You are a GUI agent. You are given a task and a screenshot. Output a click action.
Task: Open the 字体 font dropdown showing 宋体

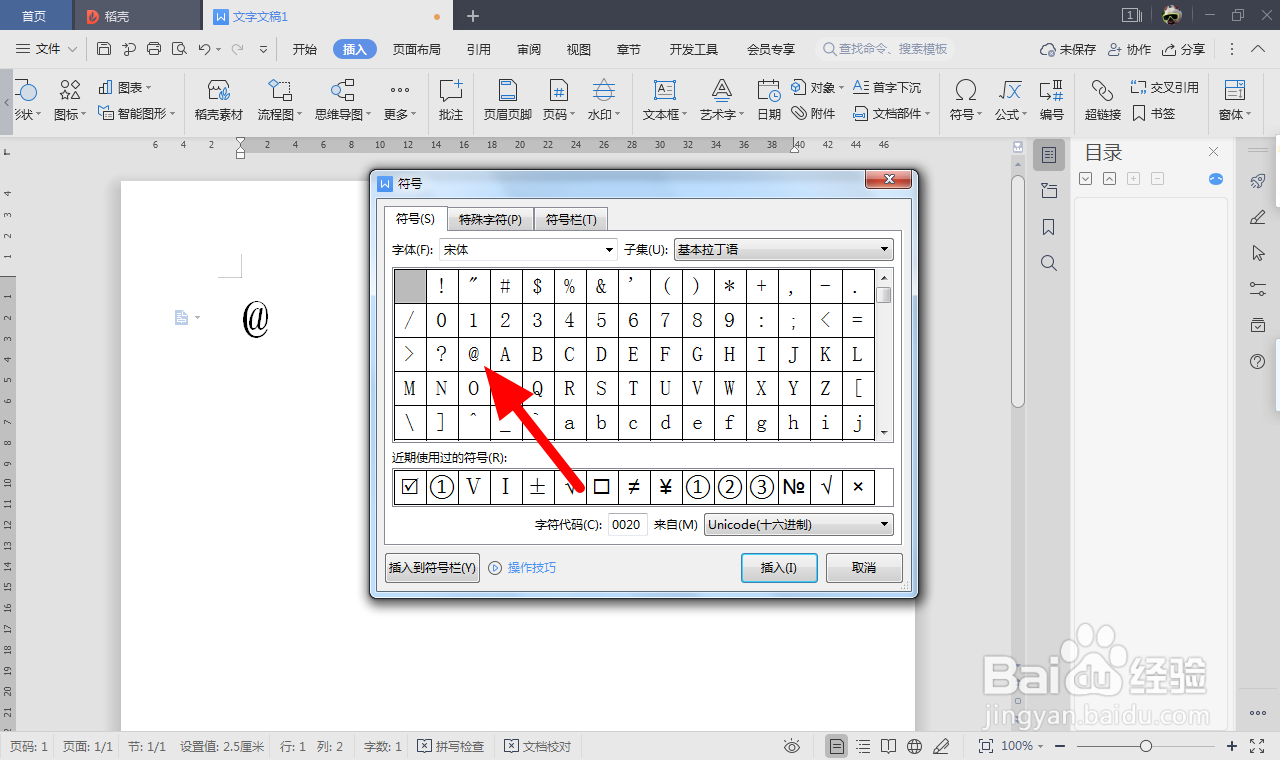pos(528,249)
